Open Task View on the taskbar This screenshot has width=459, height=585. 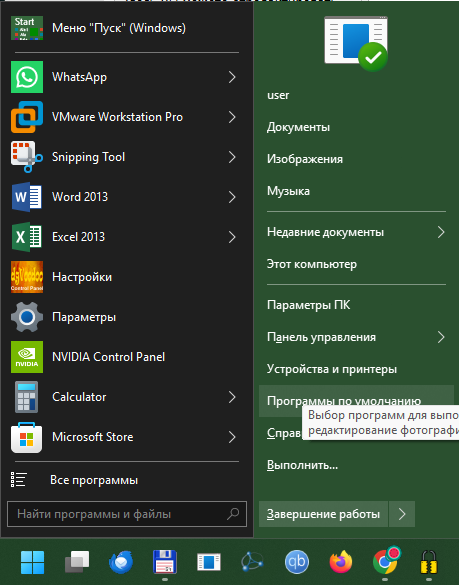[77, 562]
